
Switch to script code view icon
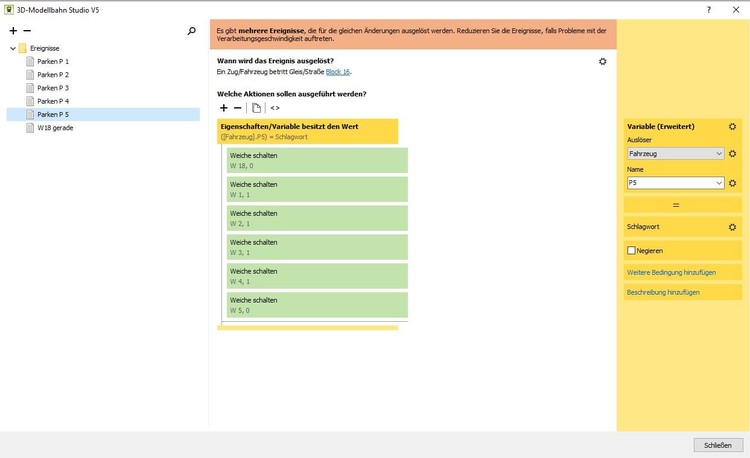[275, 108]
